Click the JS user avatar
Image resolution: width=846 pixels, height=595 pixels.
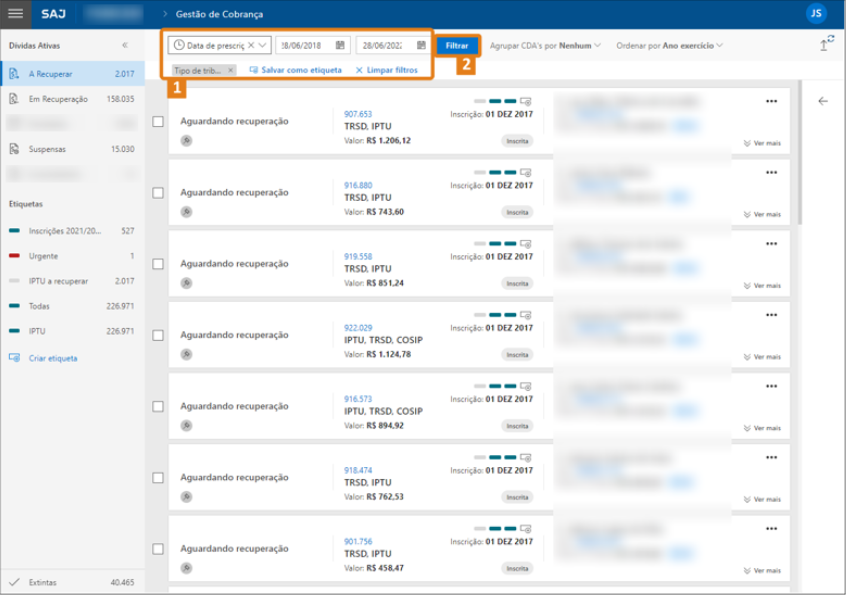tap(816, 13)
